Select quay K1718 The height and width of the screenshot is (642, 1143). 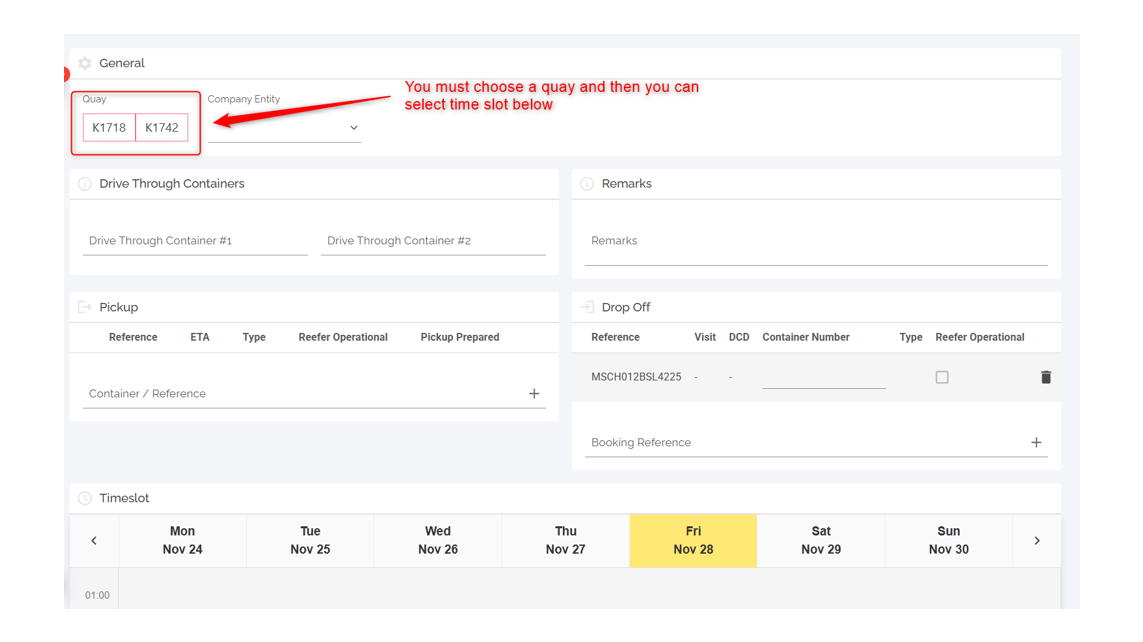click(109, 127)
